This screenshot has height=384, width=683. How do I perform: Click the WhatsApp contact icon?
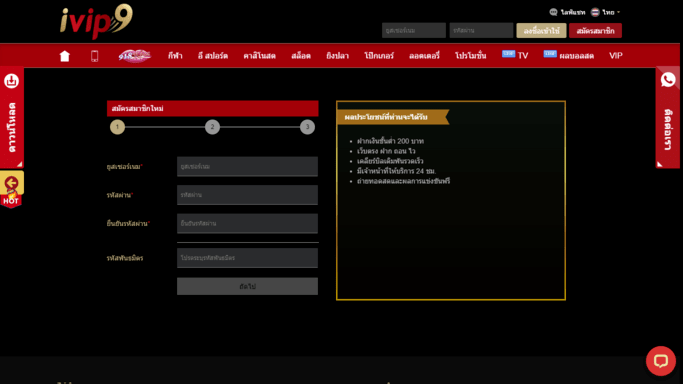coord(668,80)
